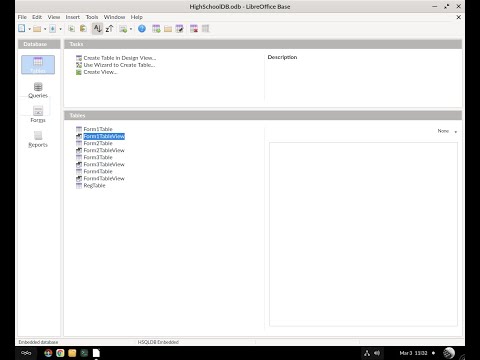This screenshot has width=480, height=360.
Task: Click the volume speaker tray icon
Action: (377, 353)
